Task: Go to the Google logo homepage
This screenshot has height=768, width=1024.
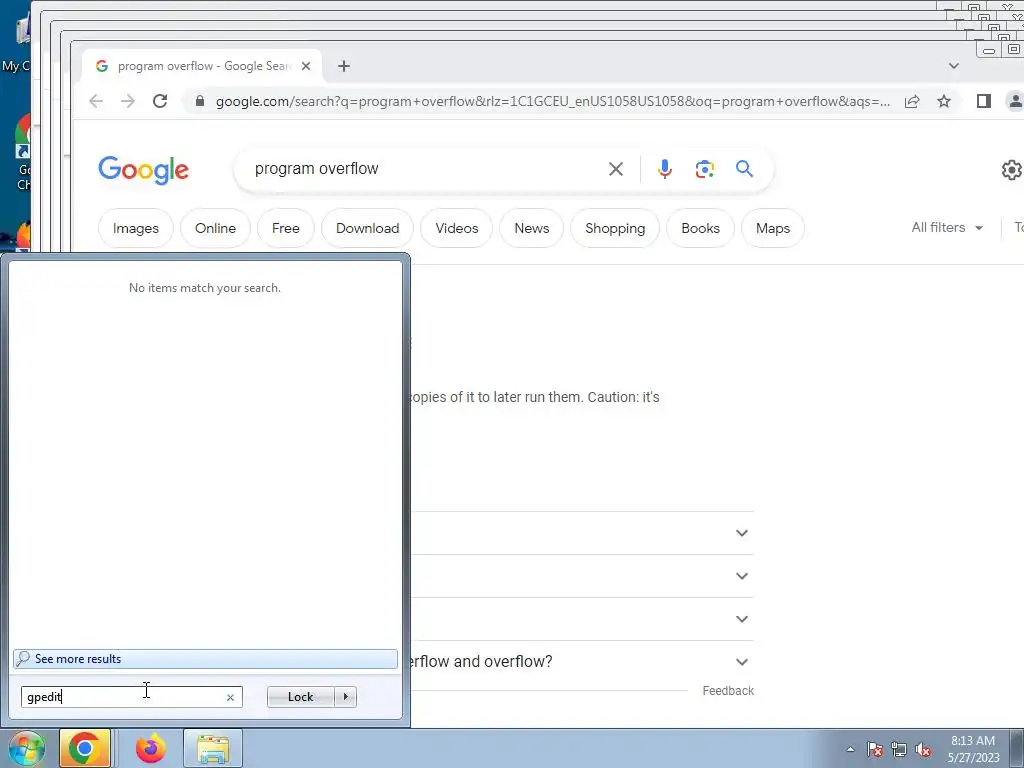Action: (x=144, y=170)
